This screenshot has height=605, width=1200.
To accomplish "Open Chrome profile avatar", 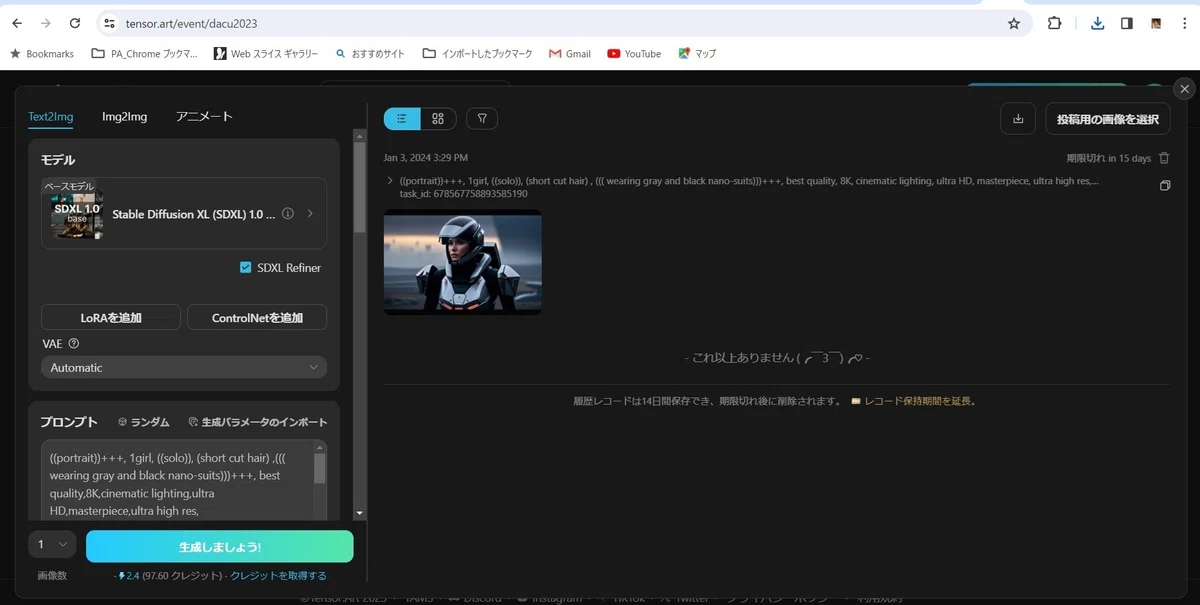I will (x=1156, y=23).
